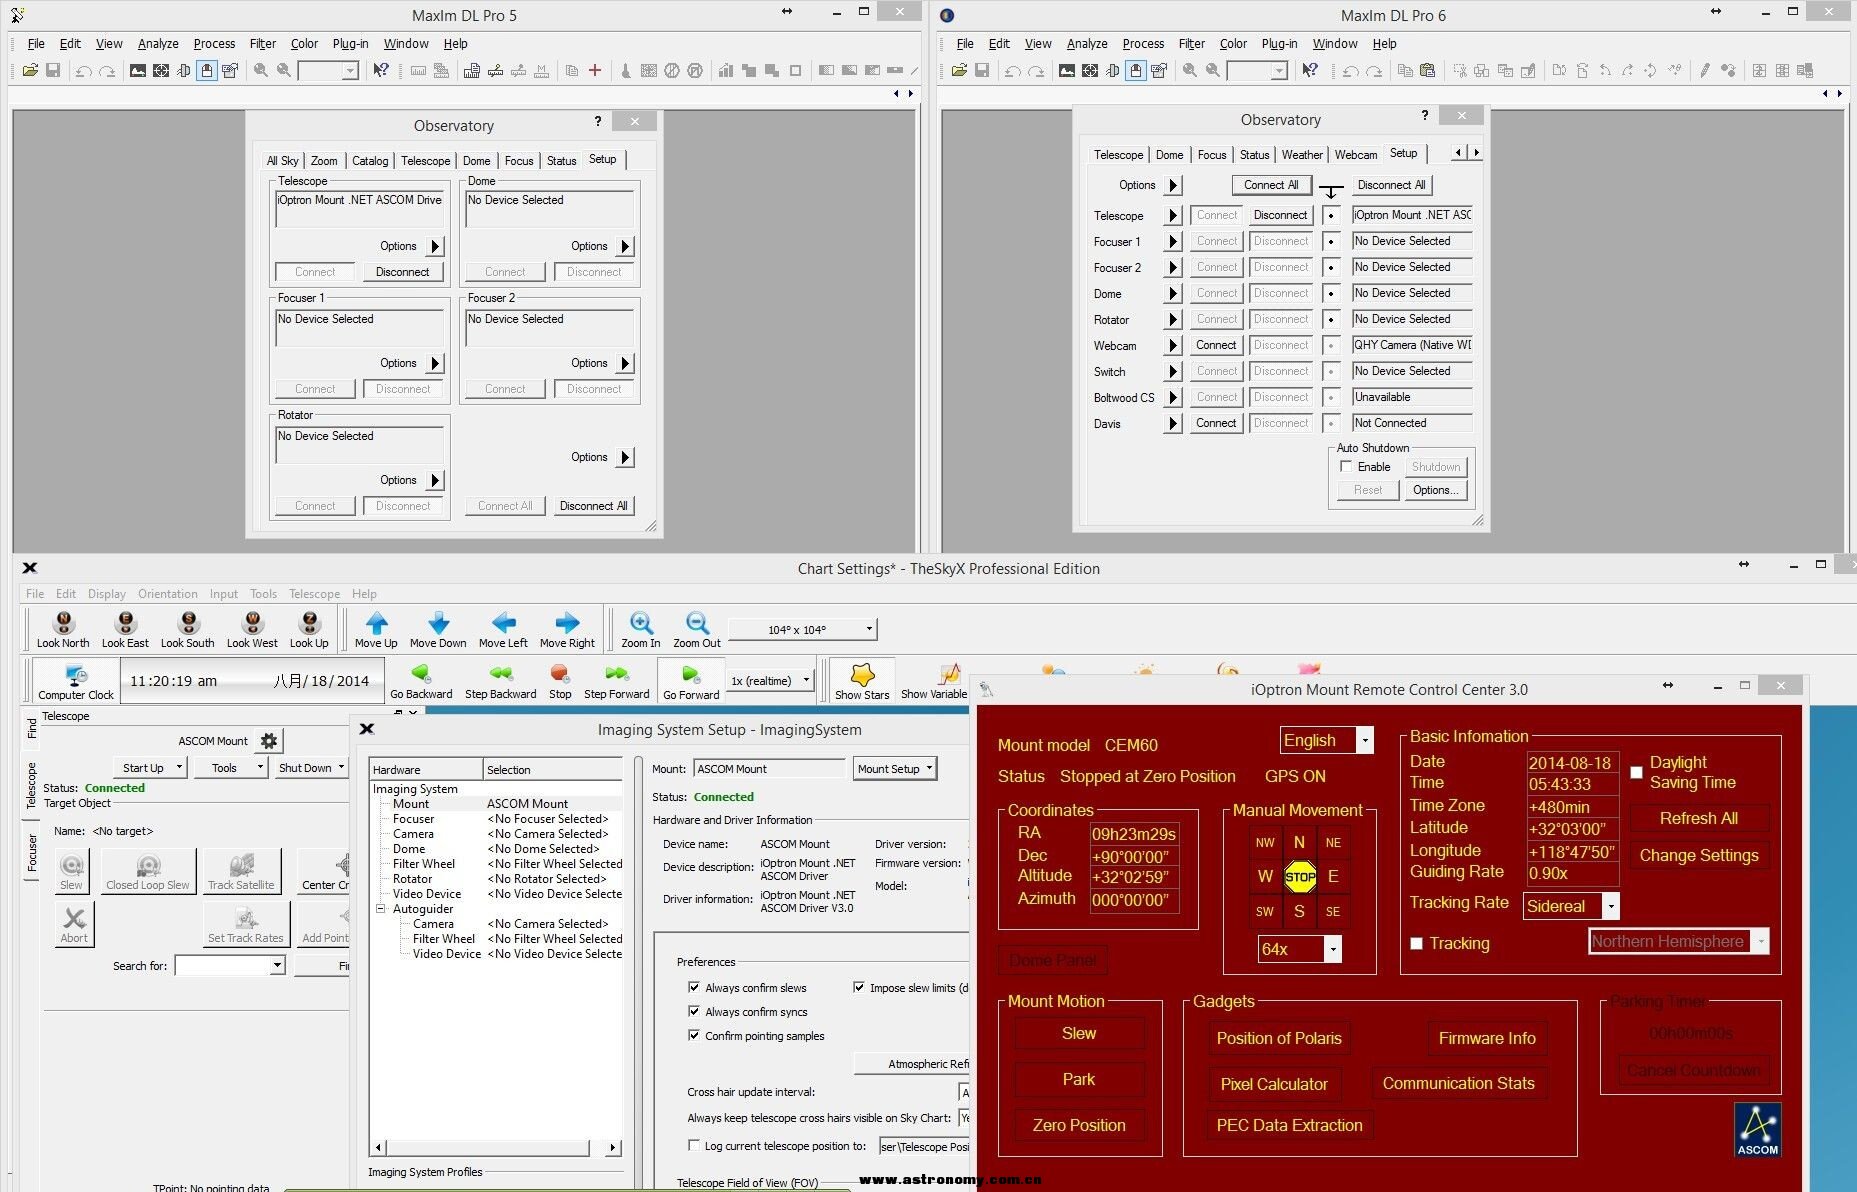Click Position of Polaris button
1857x1192 pixels.
(x=1279, y=1038)
